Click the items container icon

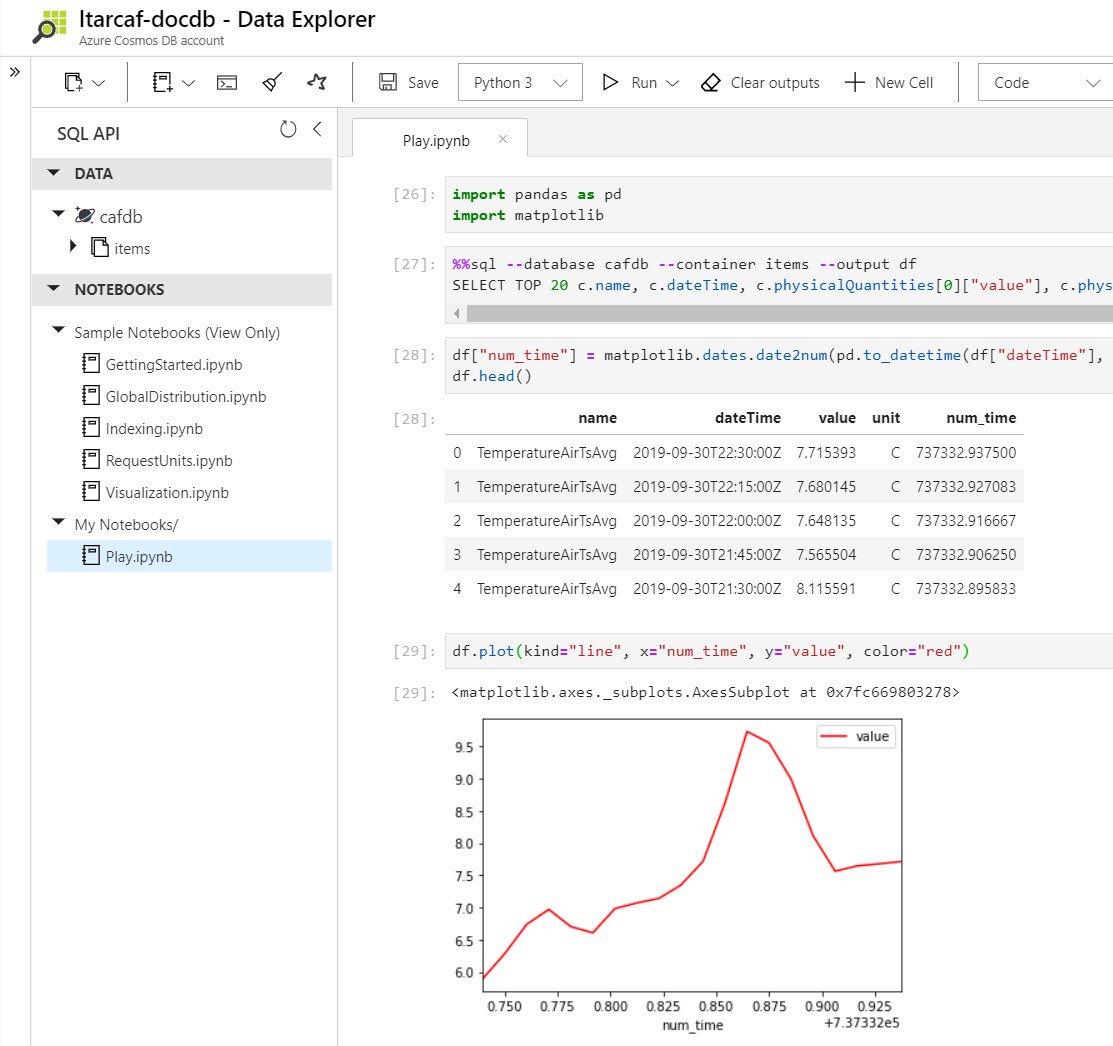[x=100, y=247]
